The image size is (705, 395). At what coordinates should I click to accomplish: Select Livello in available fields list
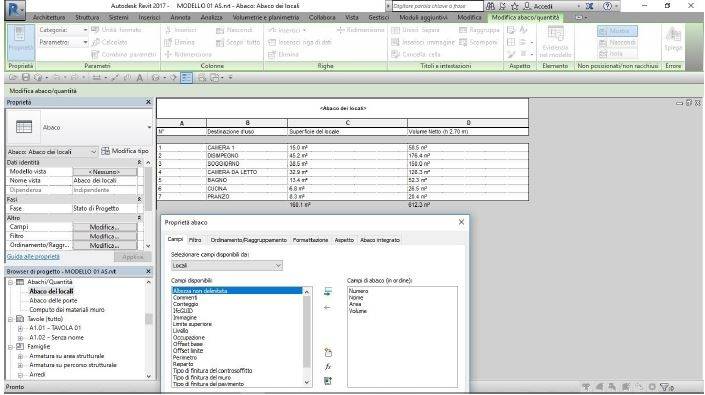pyautogui.click(x=181, y=331)
